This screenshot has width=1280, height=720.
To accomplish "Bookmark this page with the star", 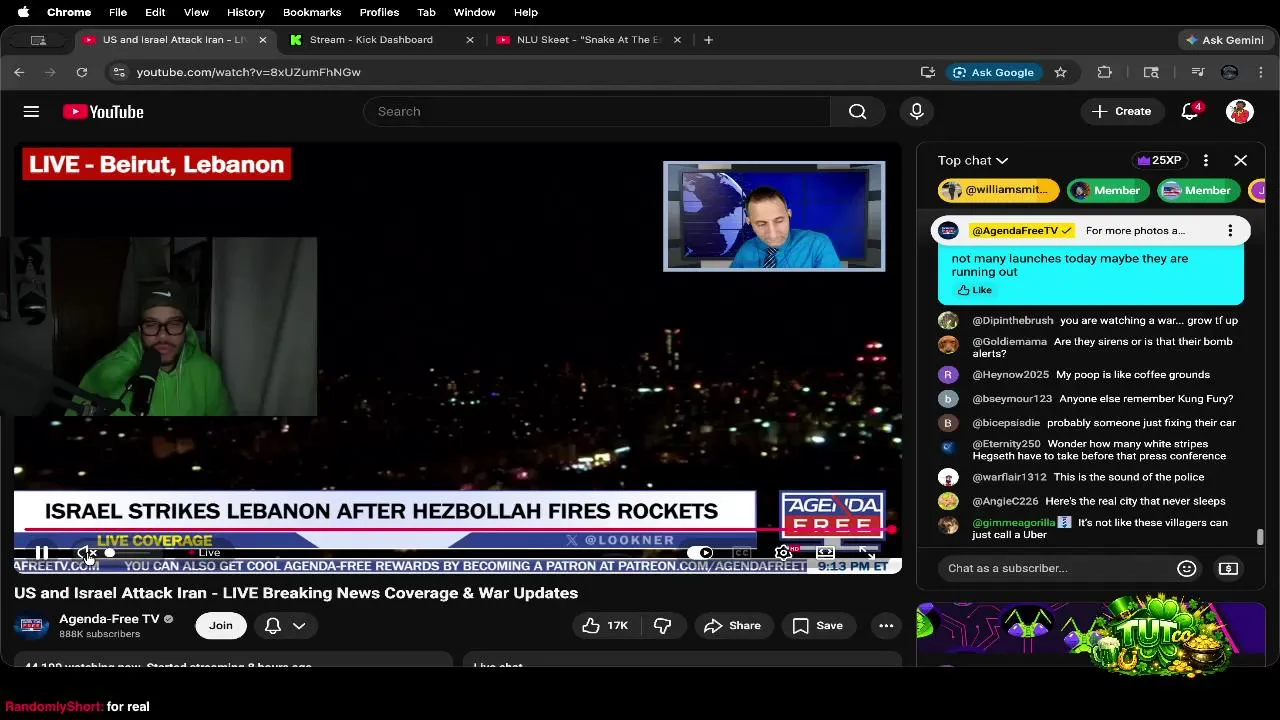I will [1060, 72].
